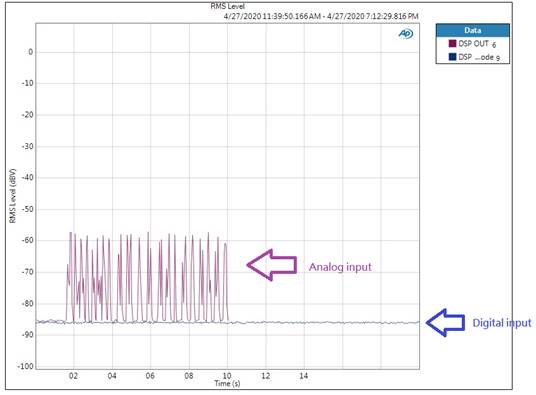Select the DSP OUT 6 color swatch

tap(453, 43)
